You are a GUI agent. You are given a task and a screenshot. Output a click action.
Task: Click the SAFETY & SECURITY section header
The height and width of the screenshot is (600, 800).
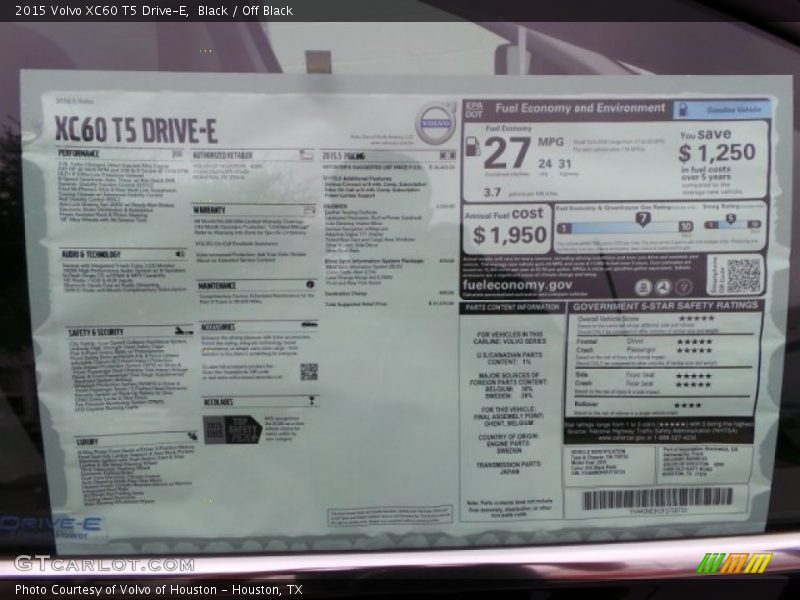click(96, 332)
